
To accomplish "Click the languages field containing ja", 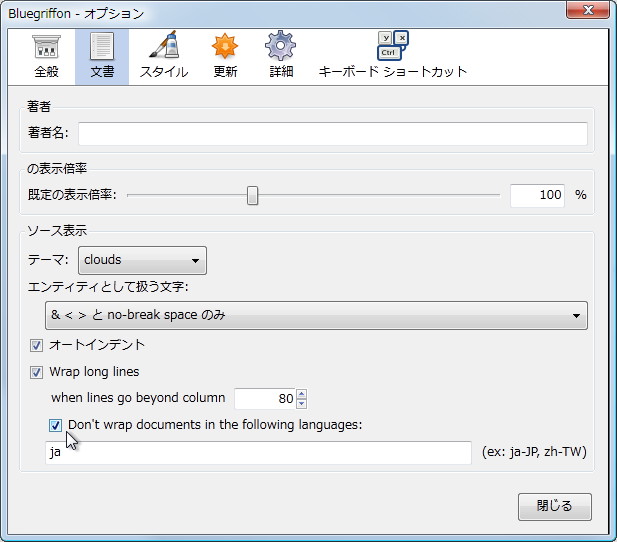I will pyautogui.click(x=259, y=452).
